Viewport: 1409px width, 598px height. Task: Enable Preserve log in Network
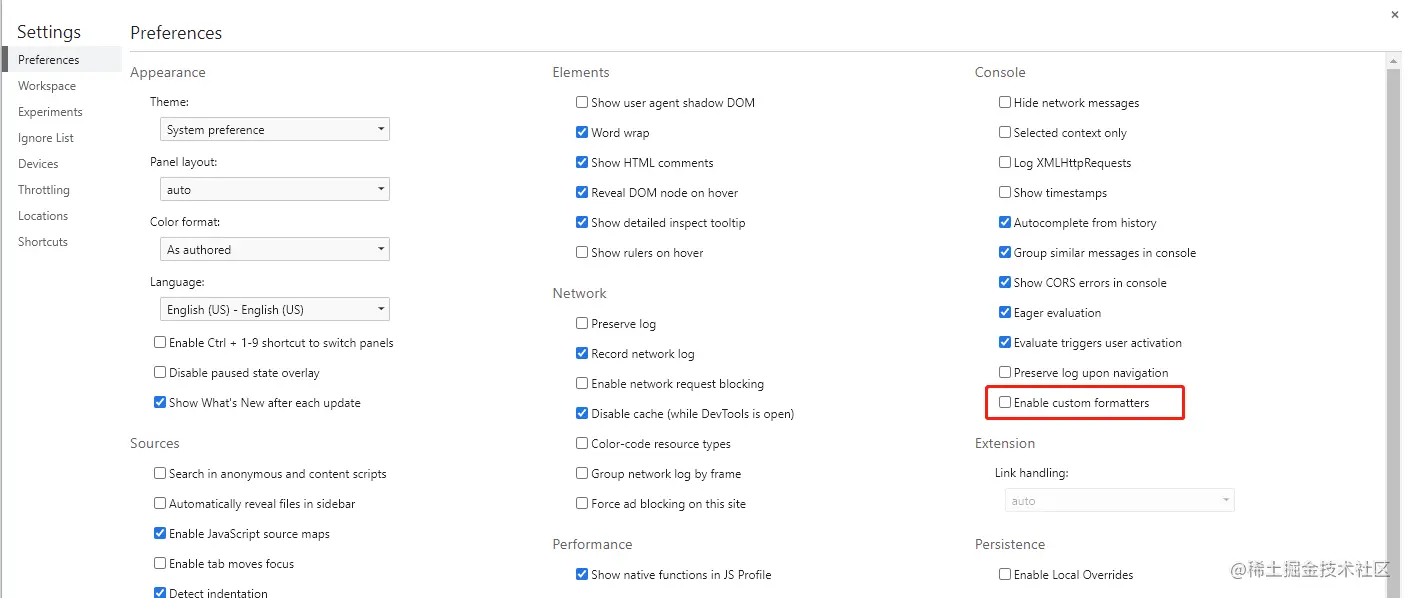582,324
